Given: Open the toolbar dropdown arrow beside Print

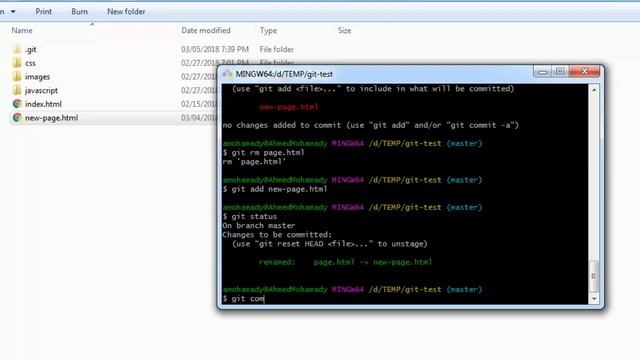Looking at the screenshot, I should [13, 11].
